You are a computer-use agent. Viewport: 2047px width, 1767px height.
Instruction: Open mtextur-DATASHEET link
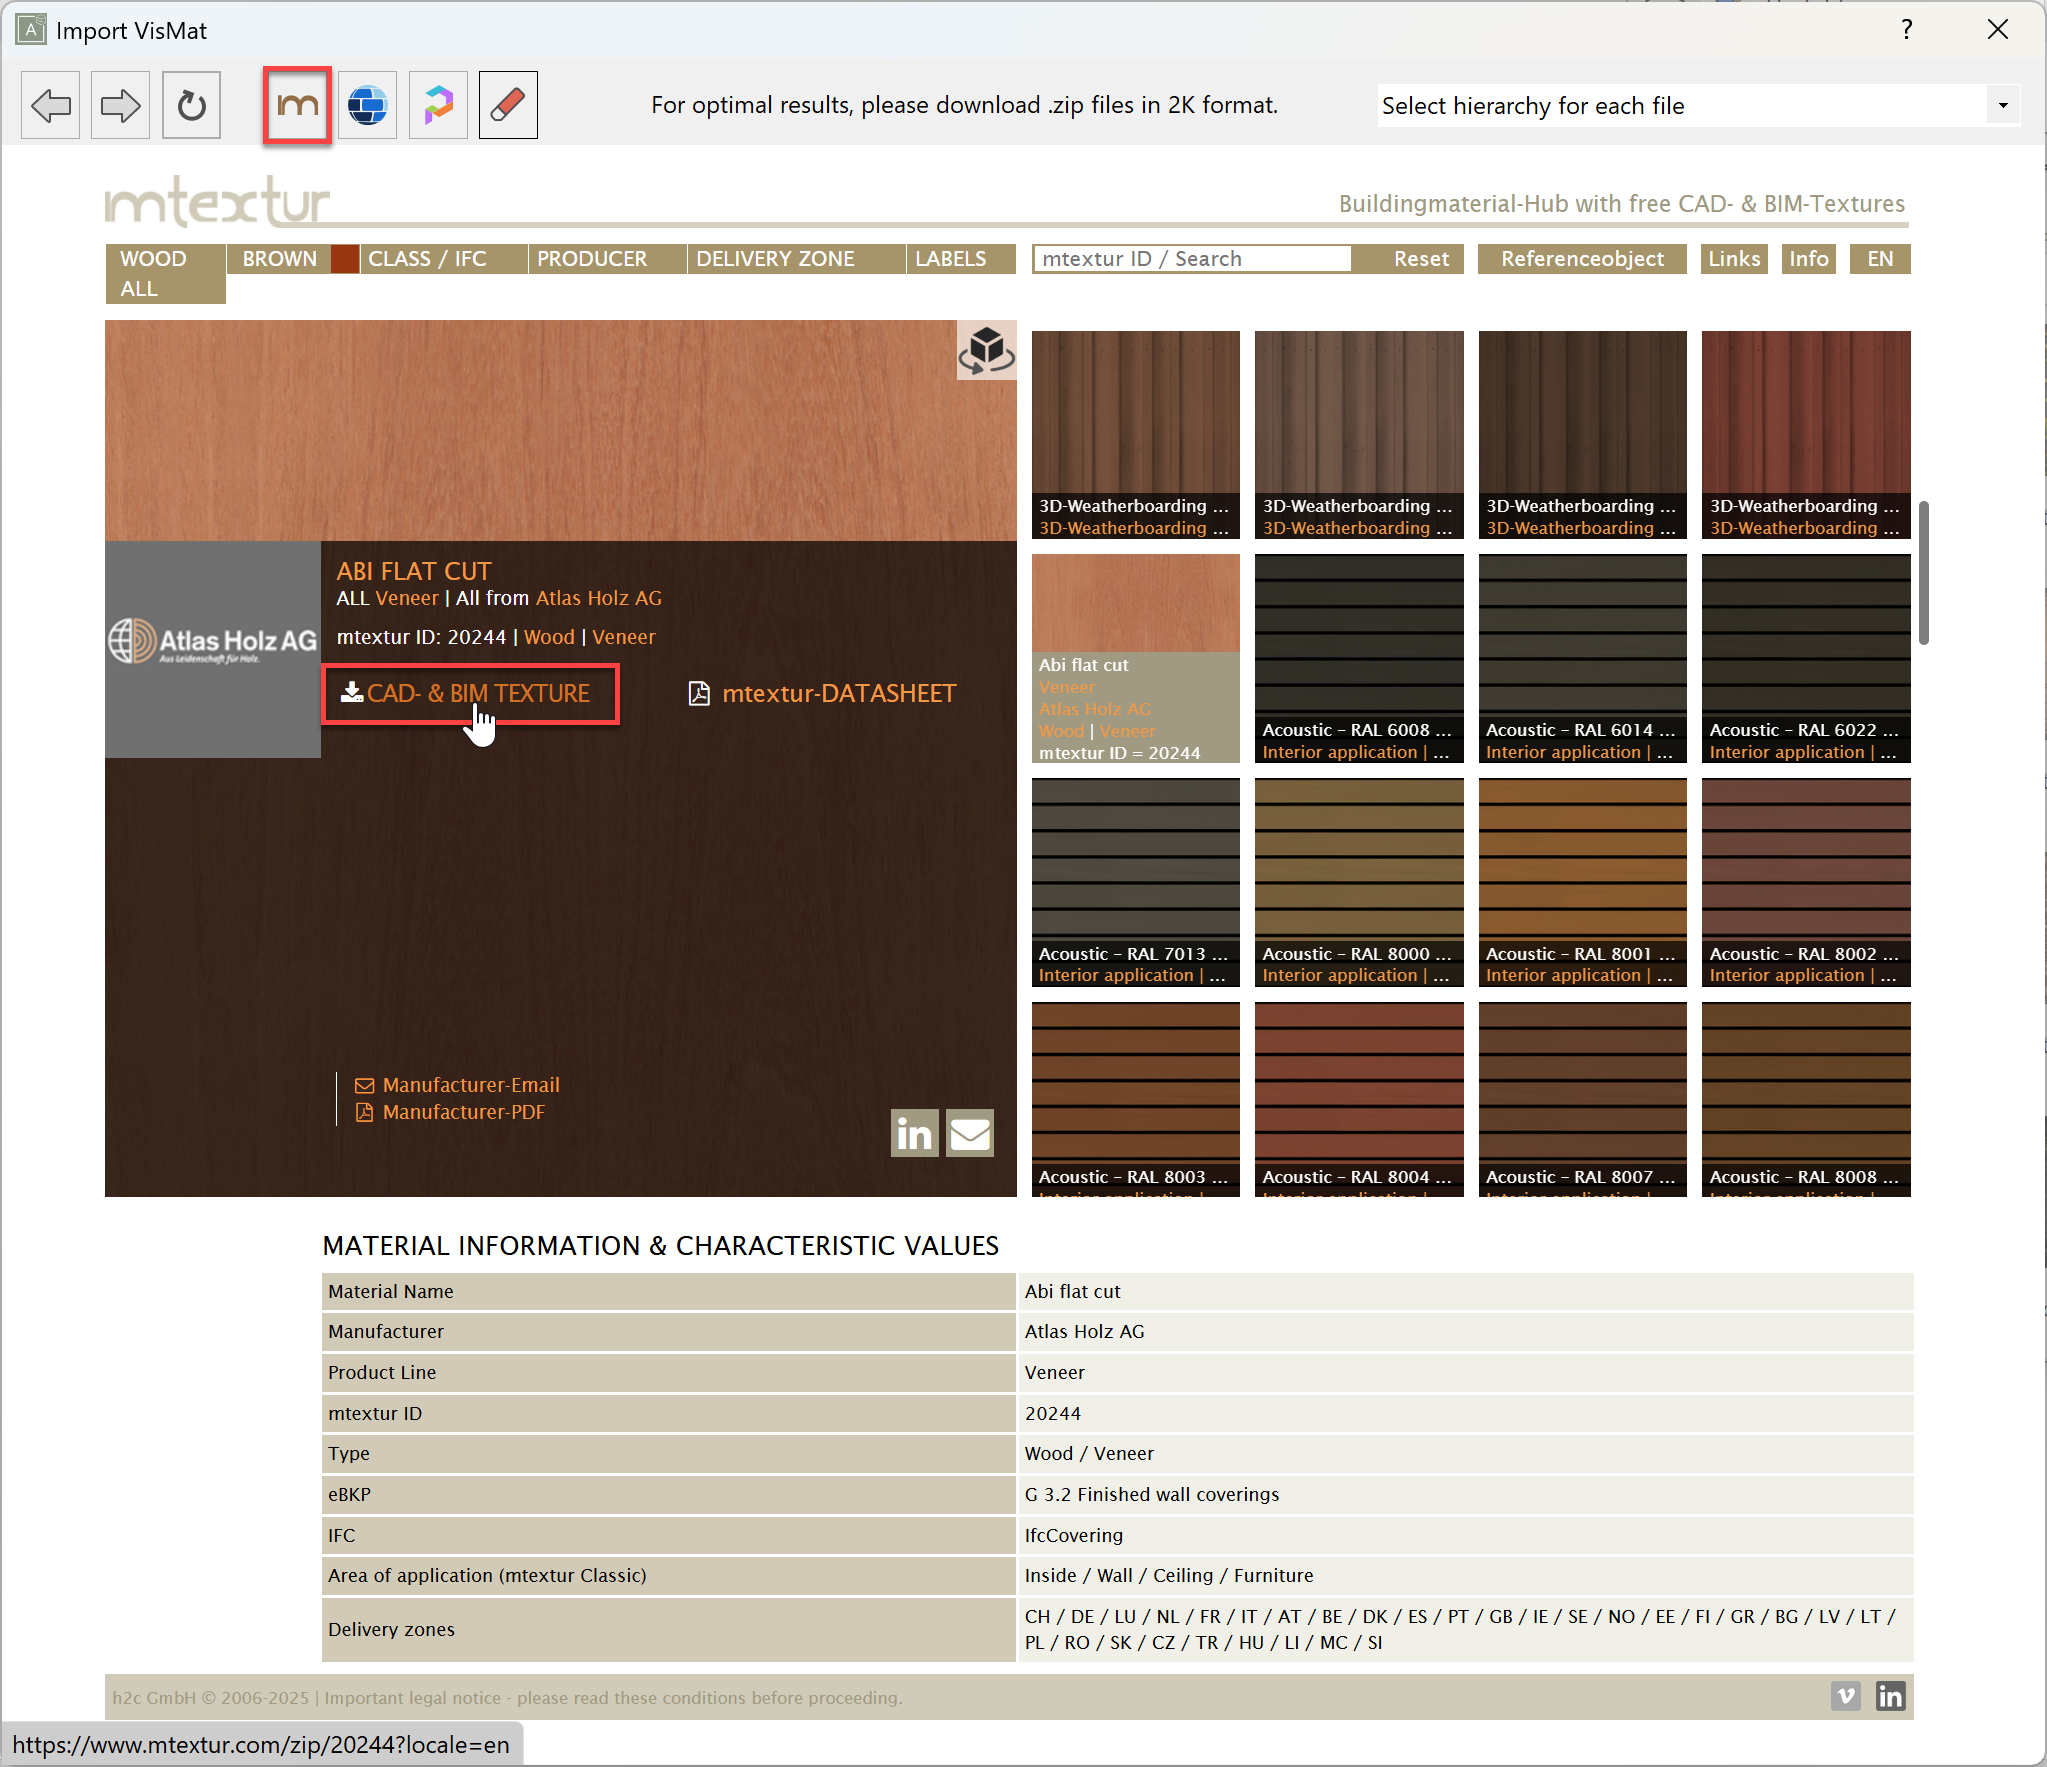click(x=822, y=693)
